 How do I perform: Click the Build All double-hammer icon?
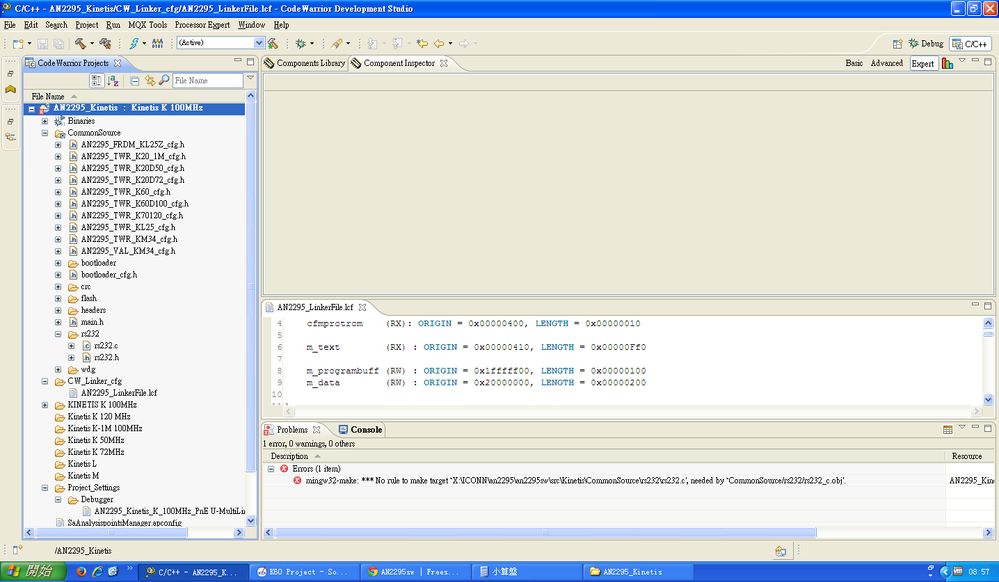point(106,43)
